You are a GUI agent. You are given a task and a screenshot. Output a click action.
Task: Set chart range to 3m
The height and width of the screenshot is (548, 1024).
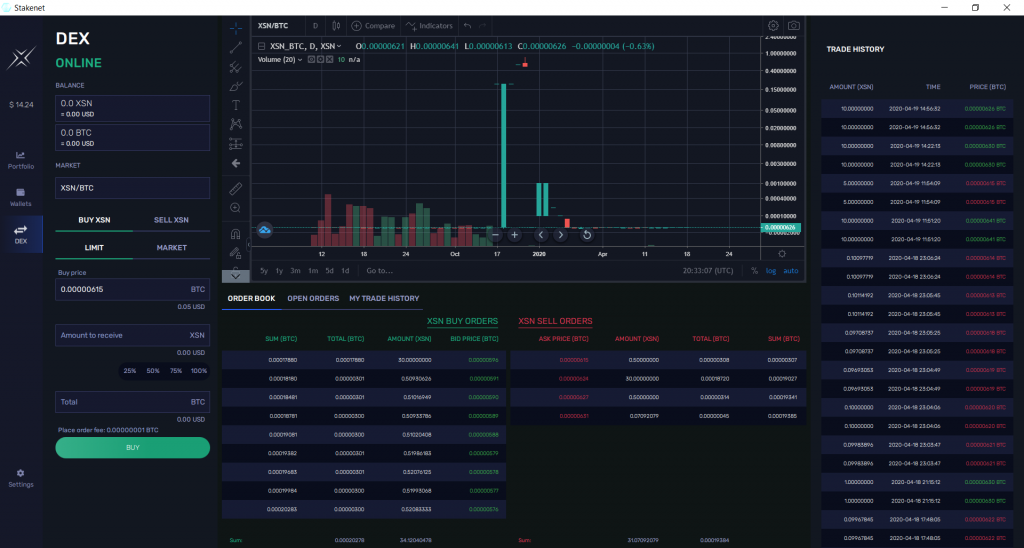coord(295,271)
